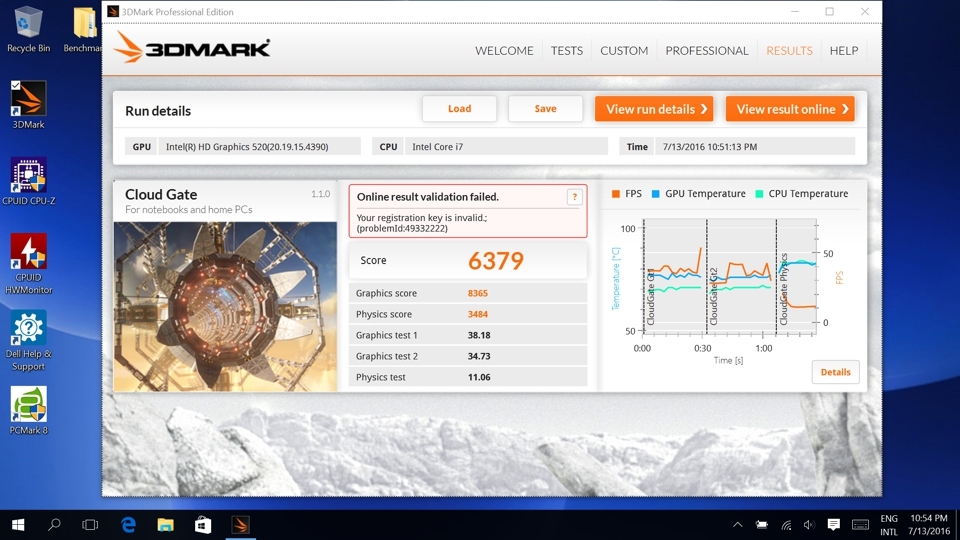
Task: Open File Explorer from taskbar
Action: click(x=165, y=525)
